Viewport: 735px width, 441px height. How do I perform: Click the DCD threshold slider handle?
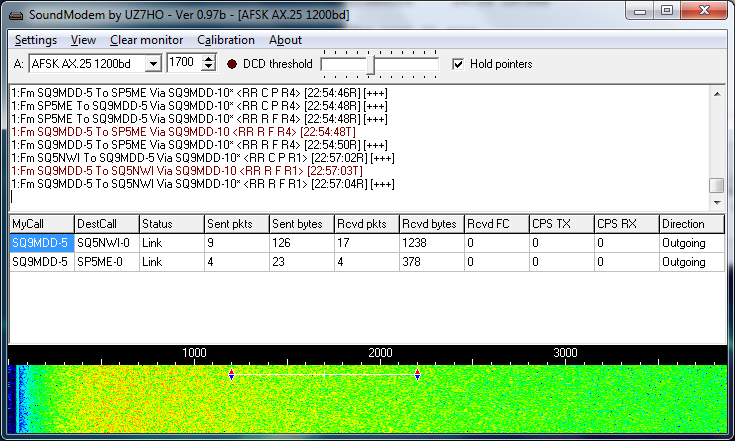point(371,65)
